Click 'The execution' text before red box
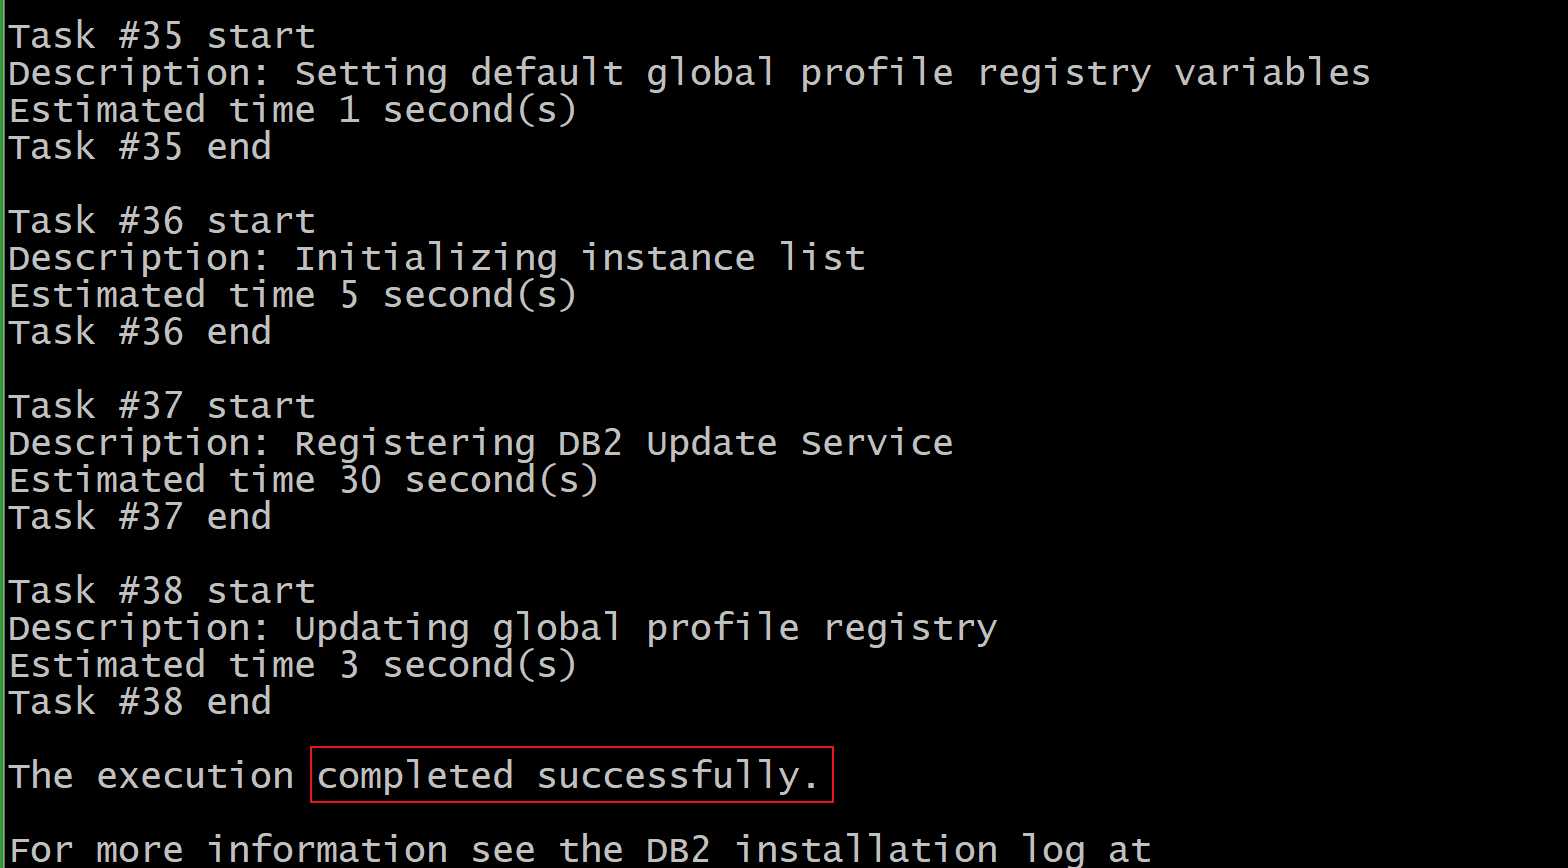 point(151,776)
